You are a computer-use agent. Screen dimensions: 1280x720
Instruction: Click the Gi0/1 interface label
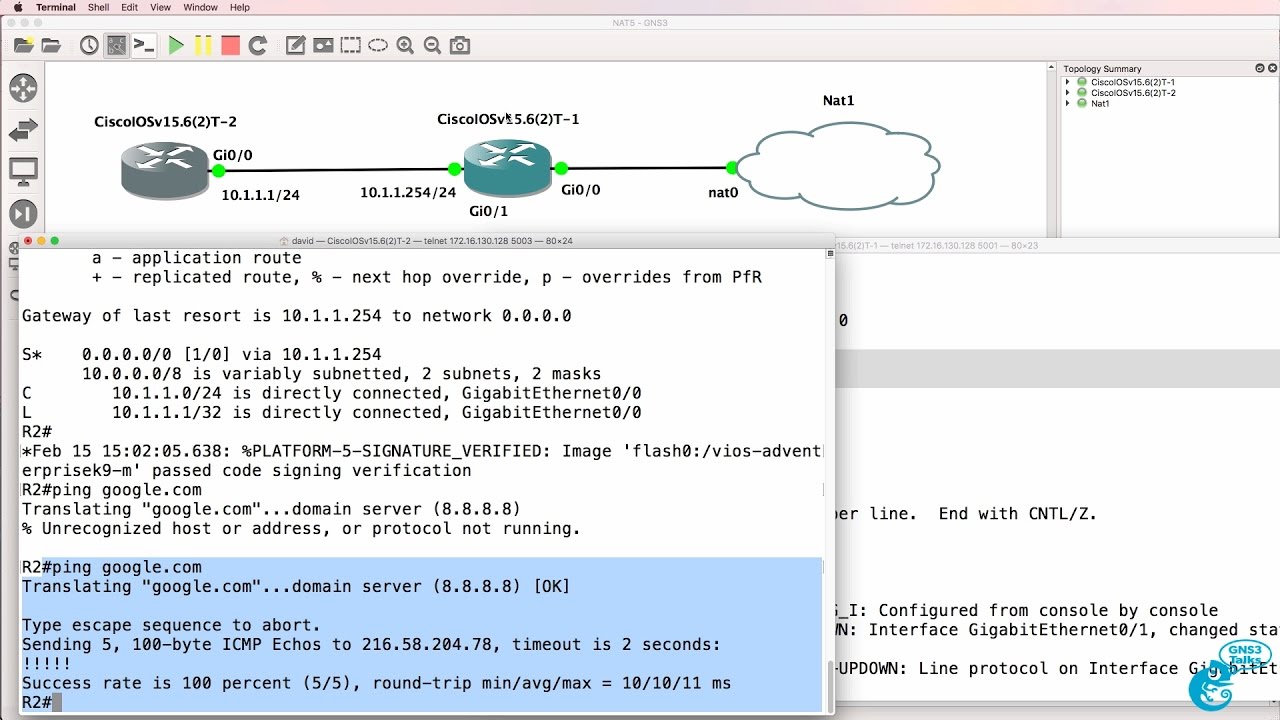pyautogui.click(x=489, y=211)
